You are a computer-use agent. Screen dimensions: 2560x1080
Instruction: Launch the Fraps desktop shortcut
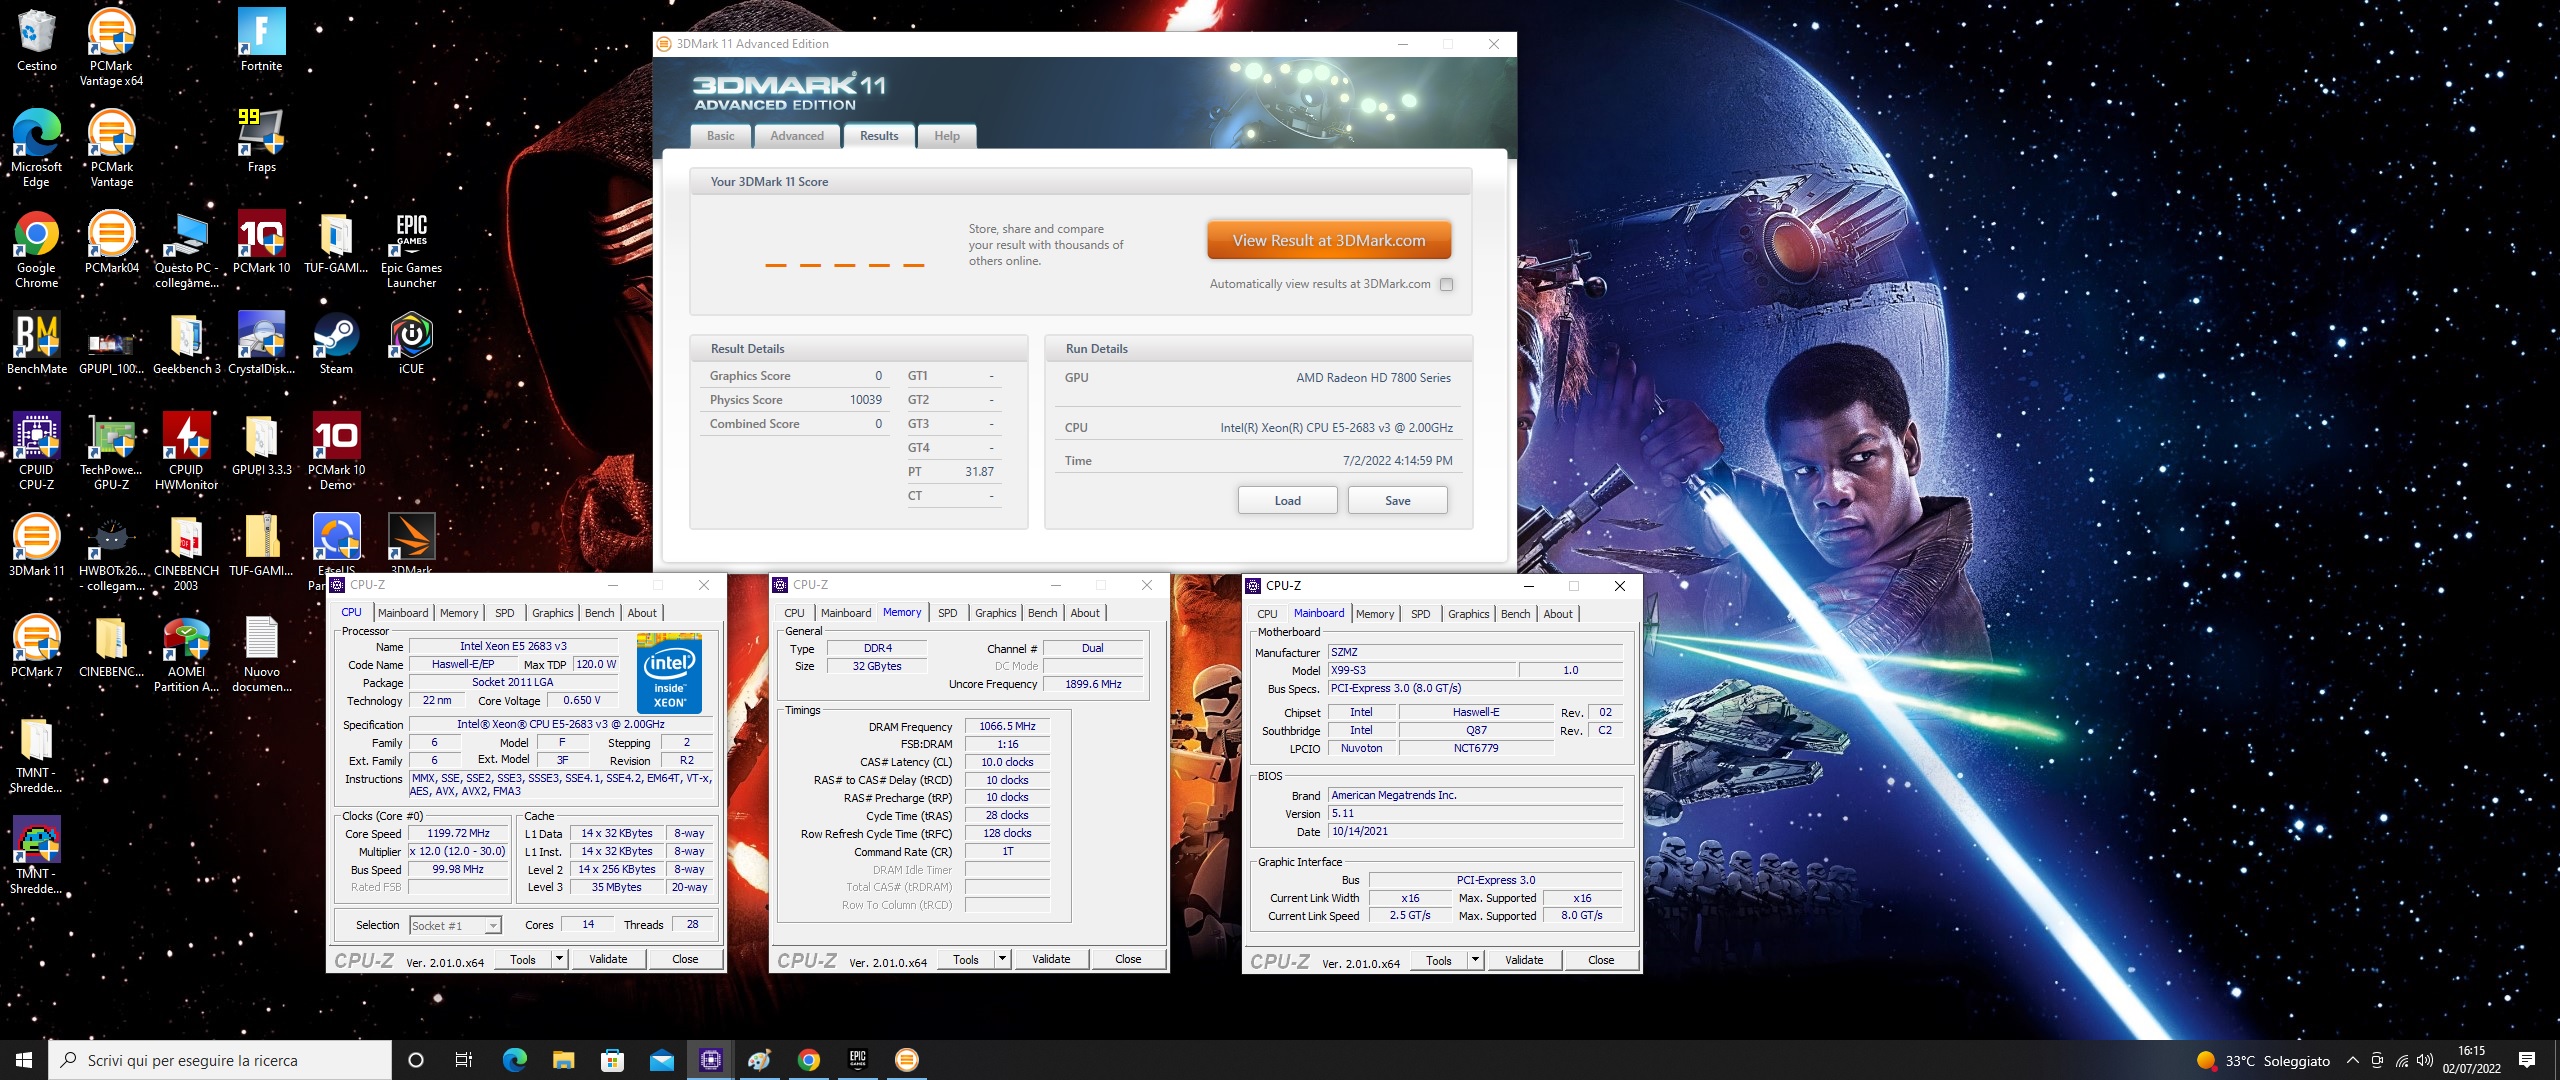click(x=261, y=141)
